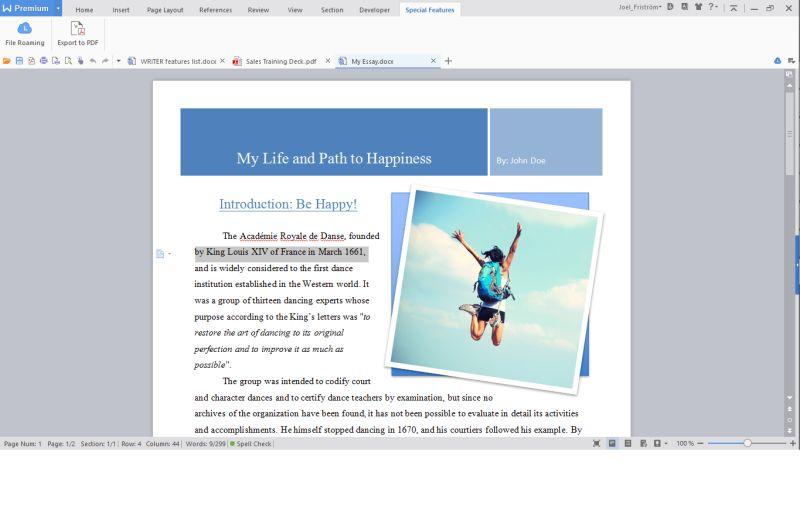
Task: Click the Page: 1/2 status entry
Action: tap(61, 444)
